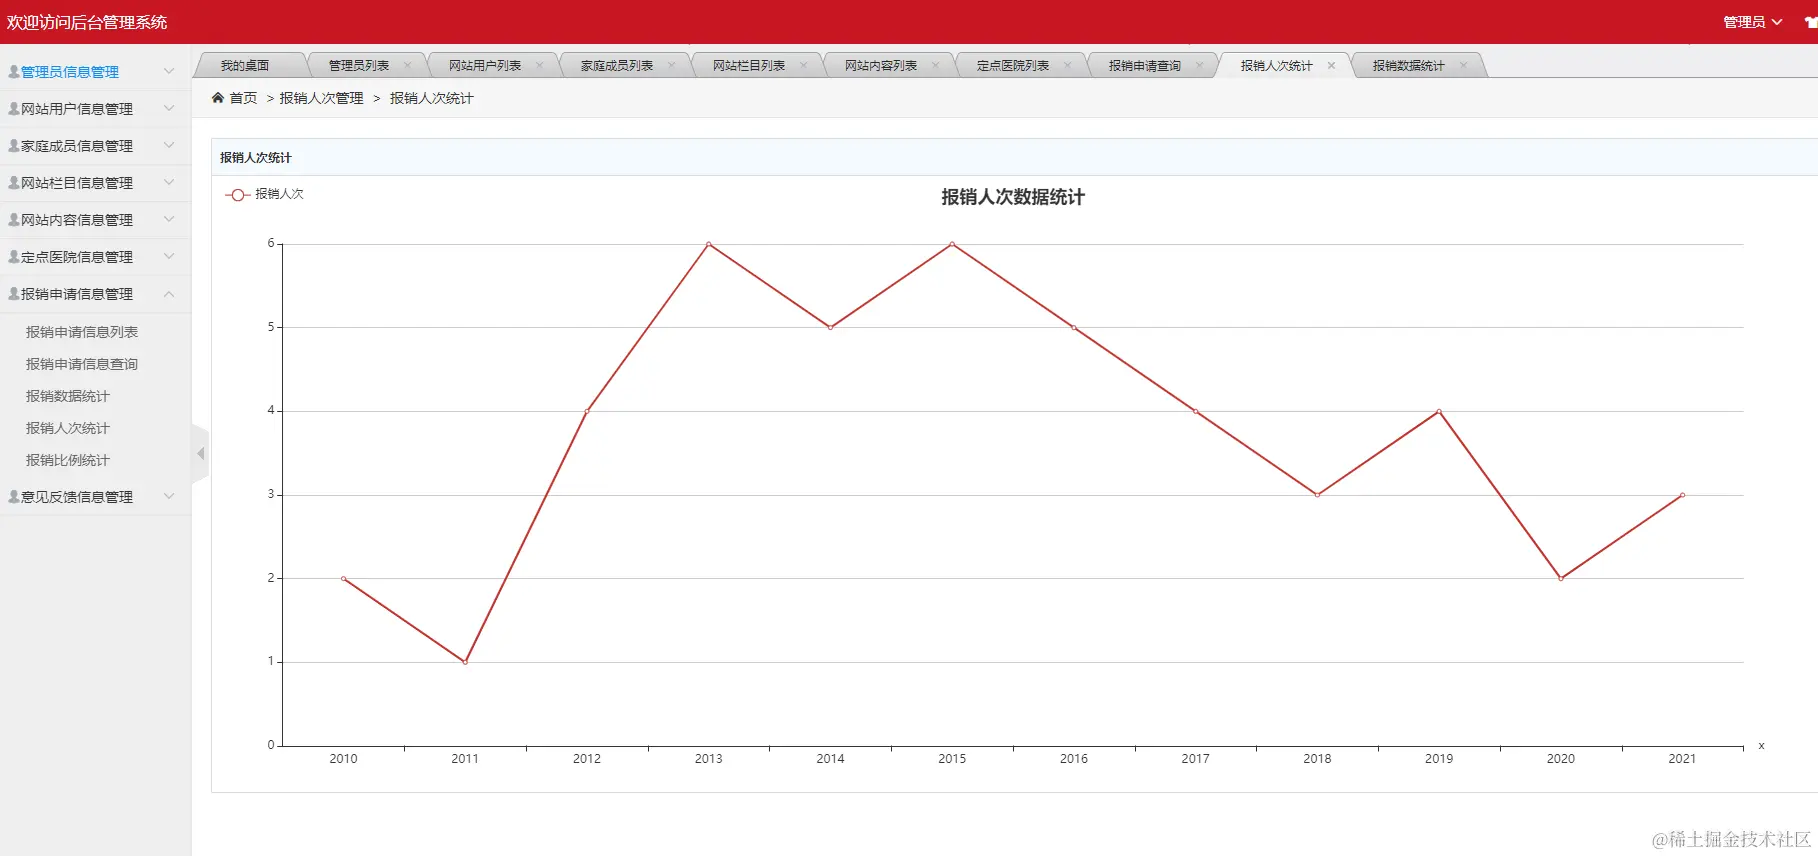Collapse 报销申请信息管理 menu chevron
The height and width of the screenshot is (856, 1818).
(x=169, y=293)
